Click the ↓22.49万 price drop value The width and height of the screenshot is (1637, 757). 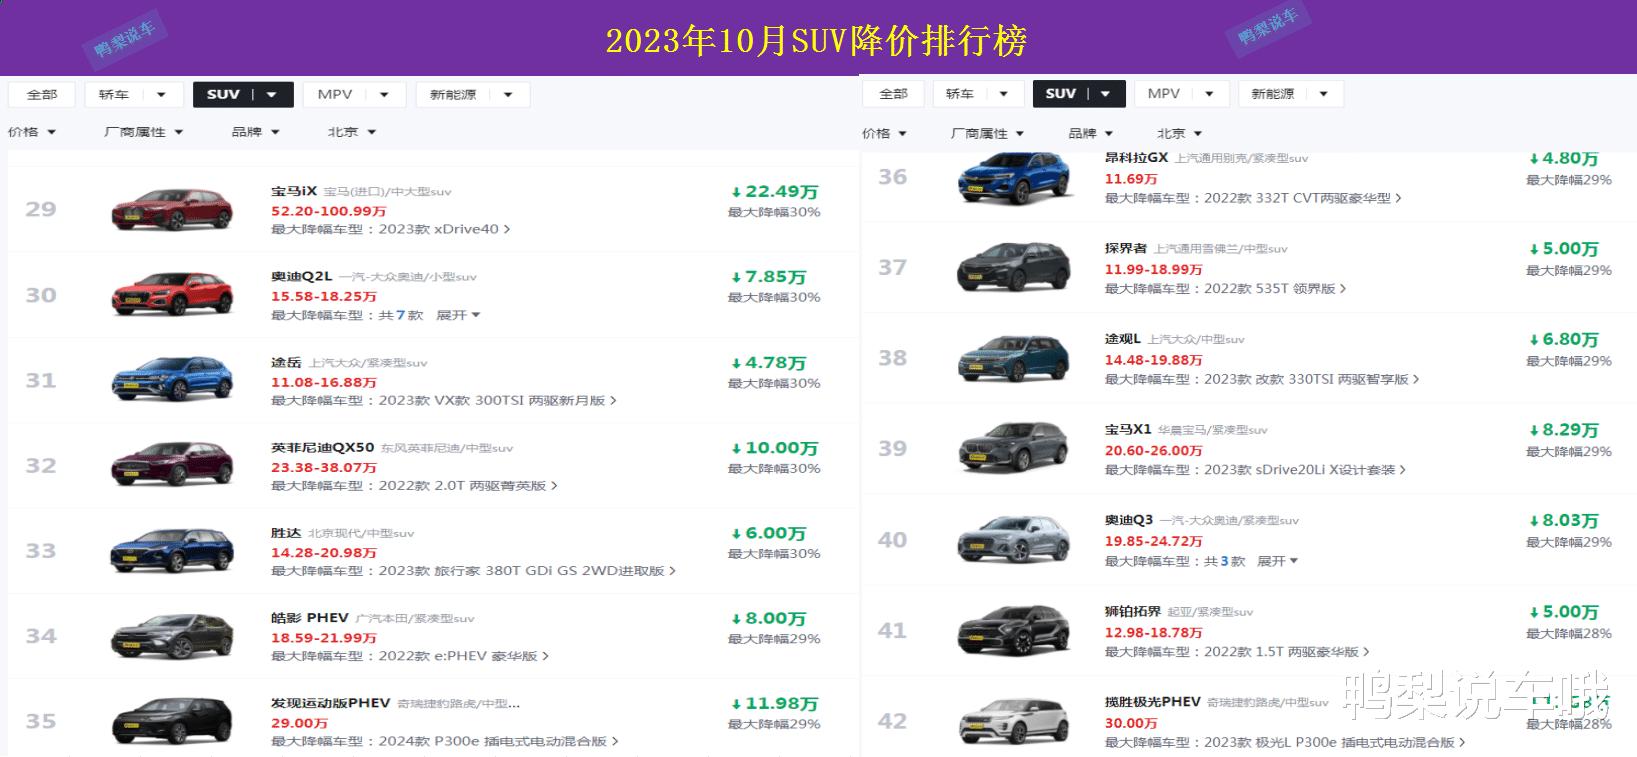point(775,192)
